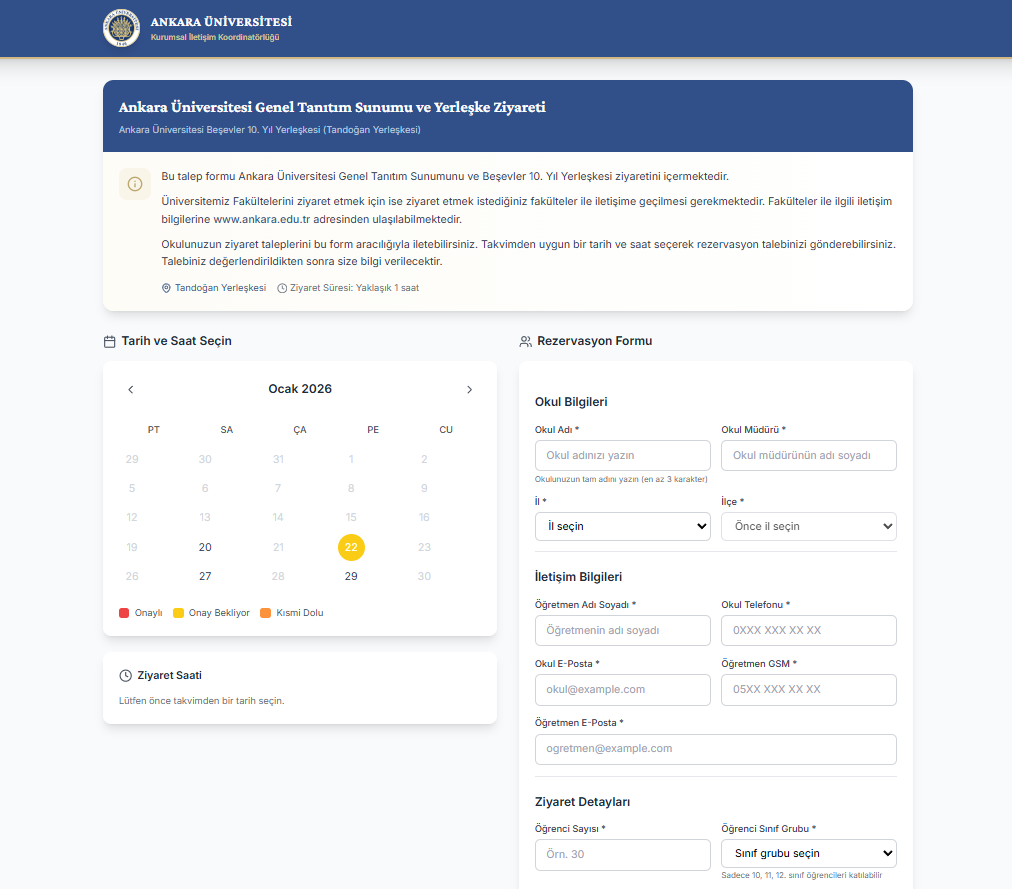
Task: Focus the Okul Adı input field
Action: pos(623,456)
